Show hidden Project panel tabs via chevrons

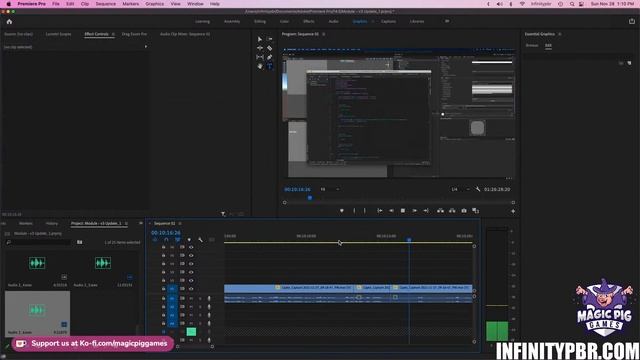141,223
